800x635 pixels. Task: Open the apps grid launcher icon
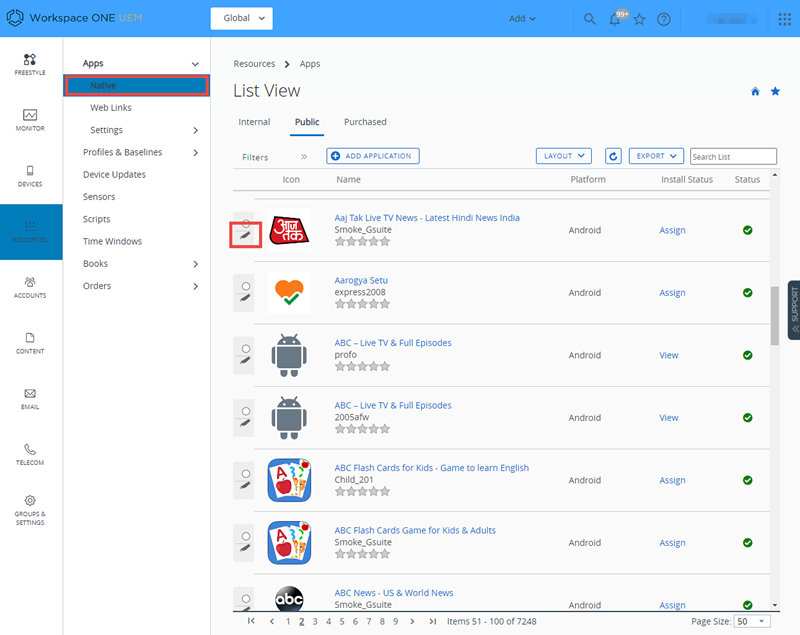pyautogui.click(x=785, y=19)
